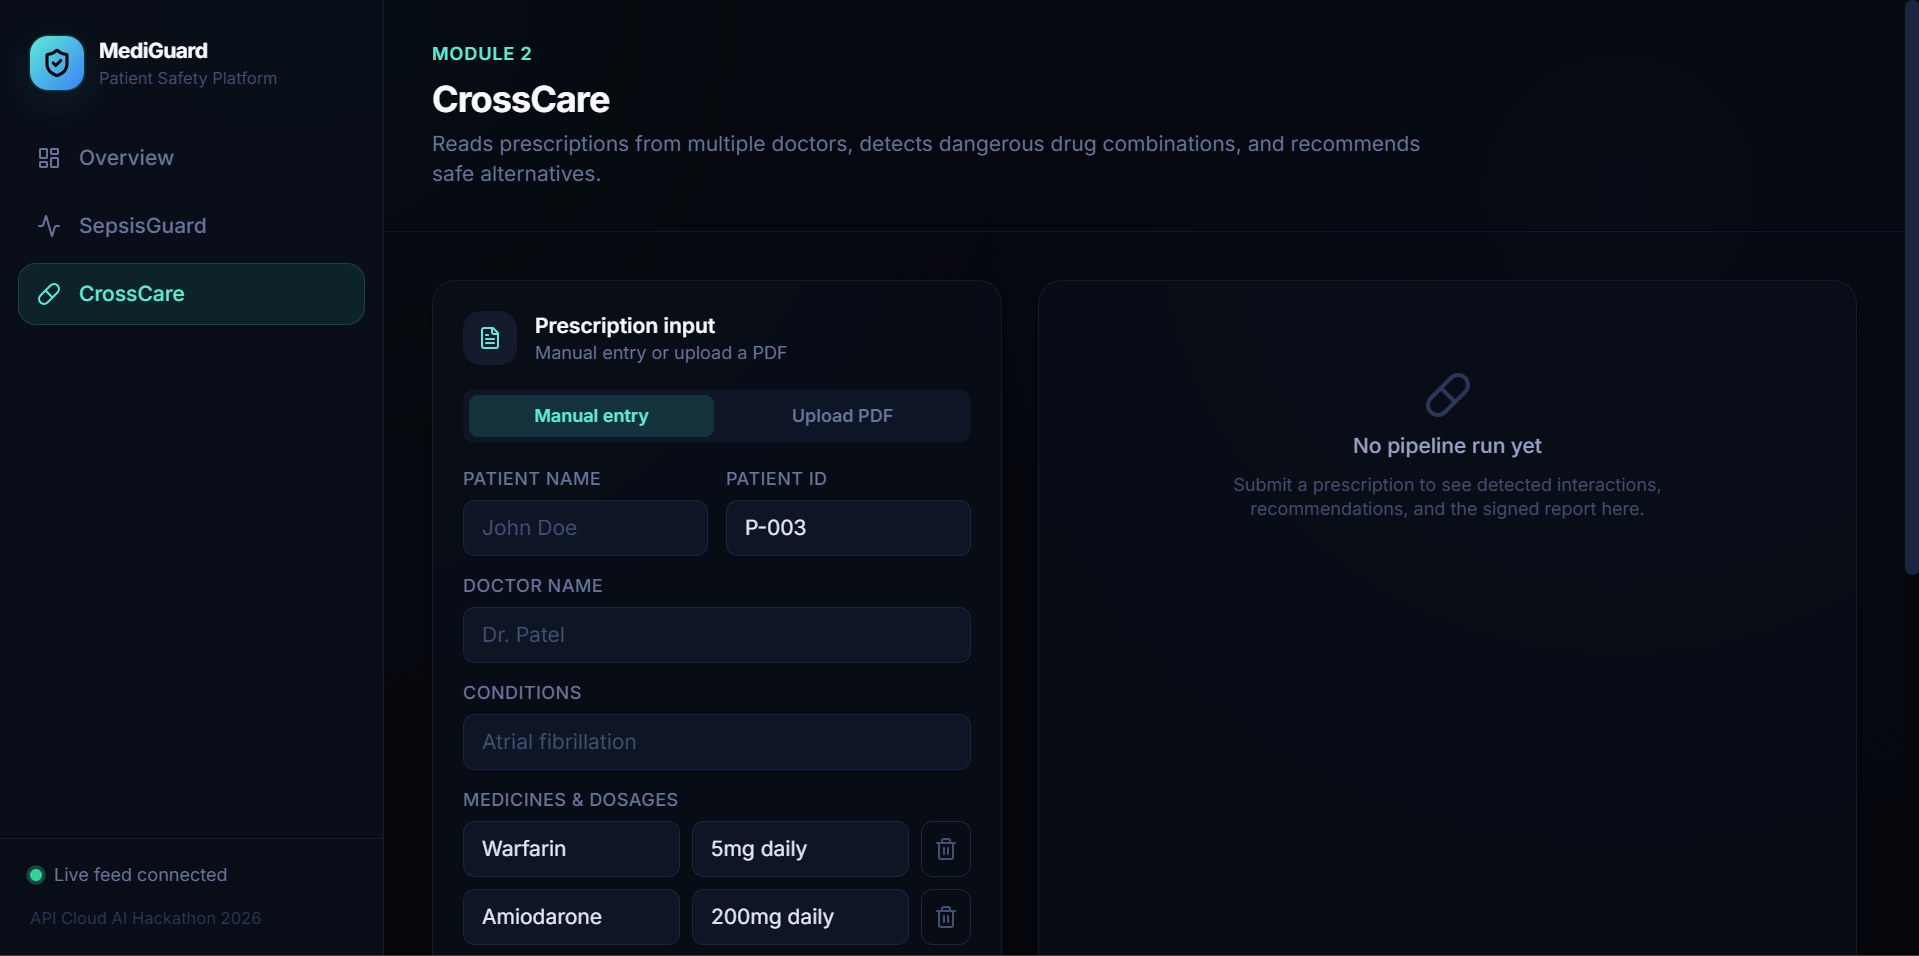
Task: Delete the Warfarin medicine row
Action: point(946,849)
